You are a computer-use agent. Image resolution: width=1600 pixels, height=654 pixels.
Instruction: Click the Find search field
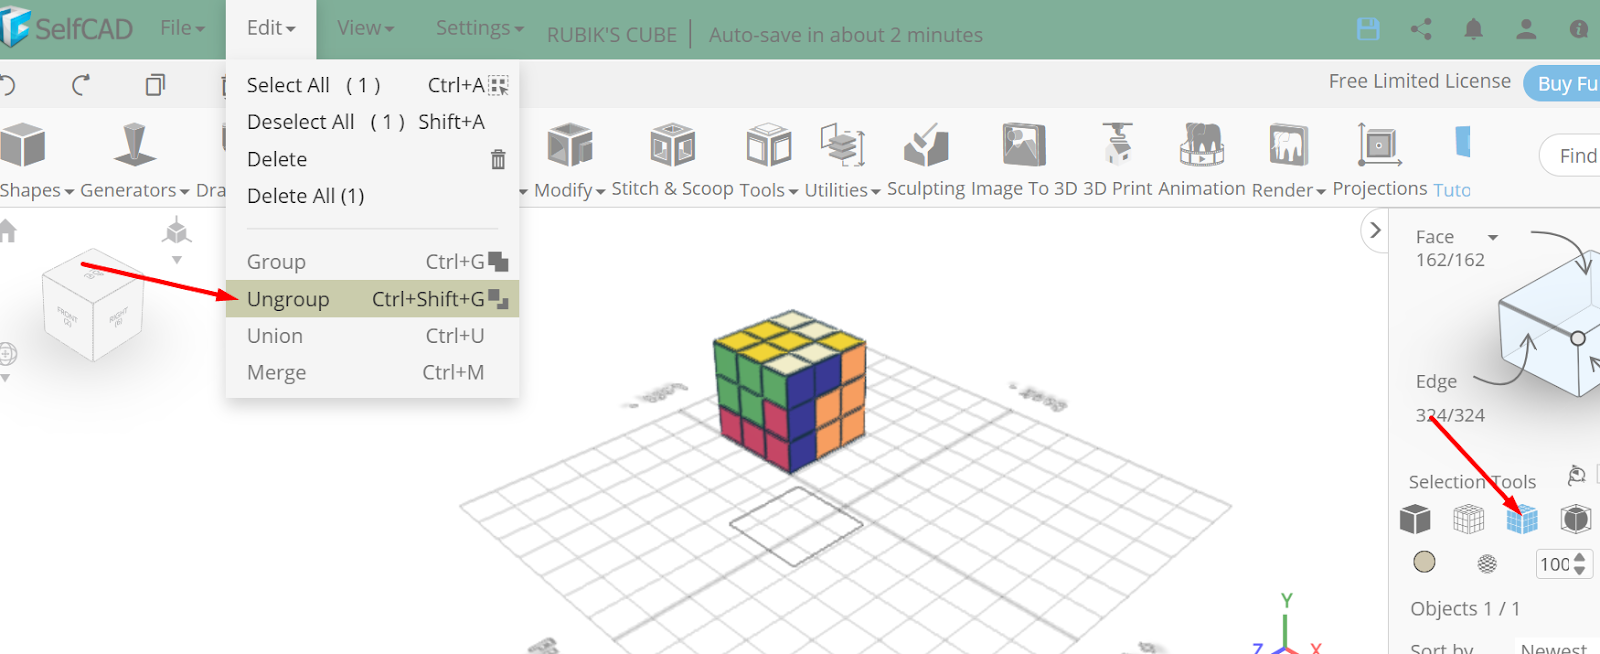1570,156
